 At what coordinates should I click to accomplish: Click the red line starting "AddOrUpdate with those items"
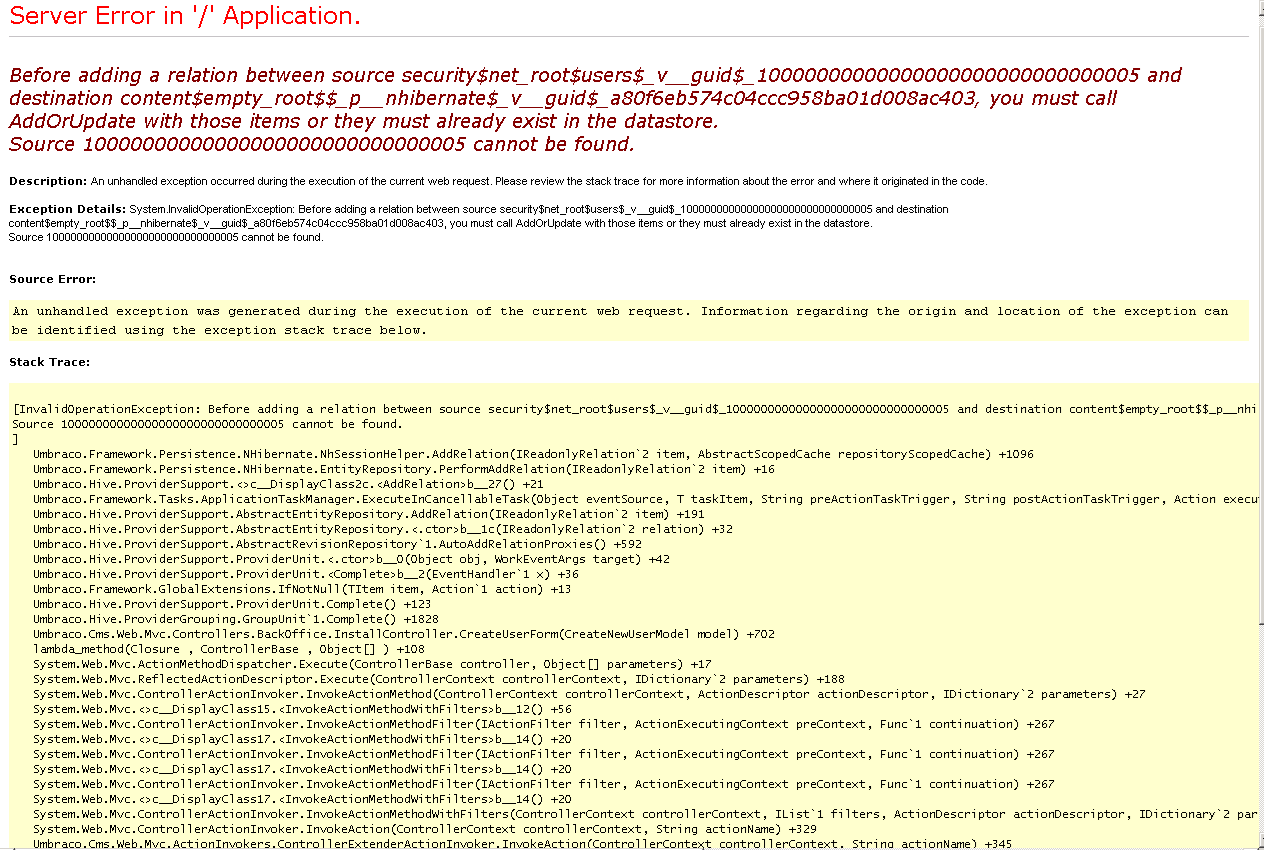coord(364,121)
